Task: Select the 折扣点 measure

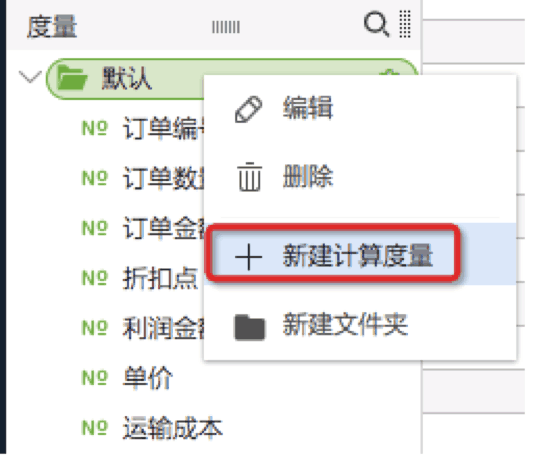Action: [x=160, y=278]
